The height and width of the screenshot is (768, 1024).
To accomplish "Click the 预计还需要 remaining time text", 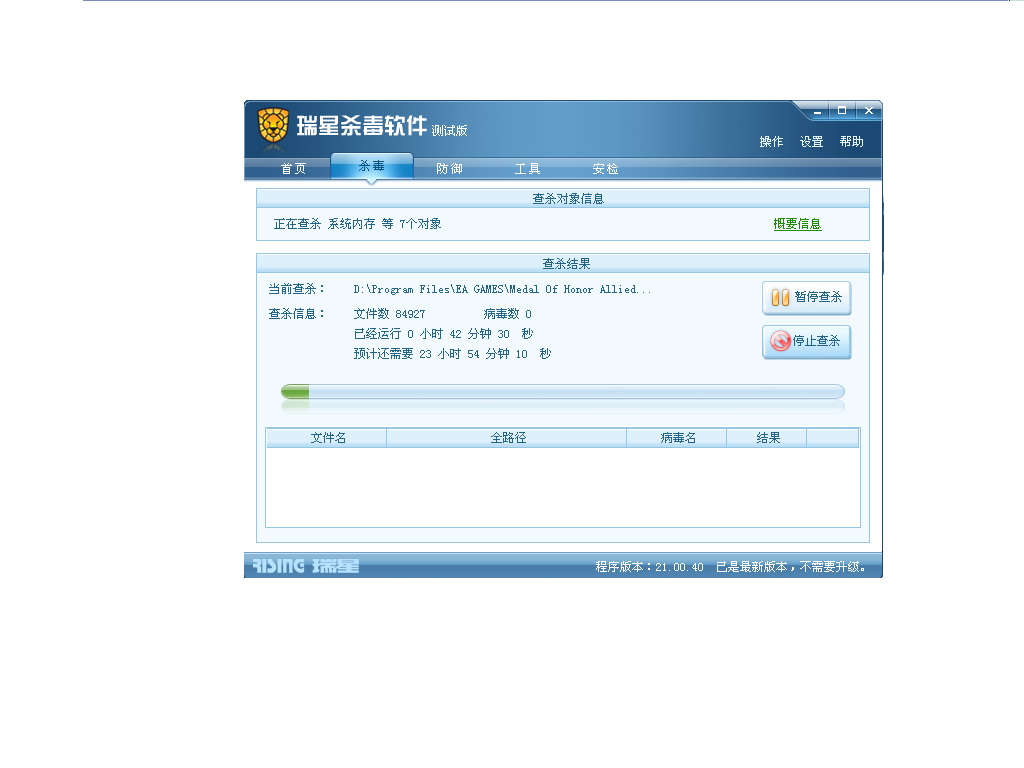I will click(453, 354).
